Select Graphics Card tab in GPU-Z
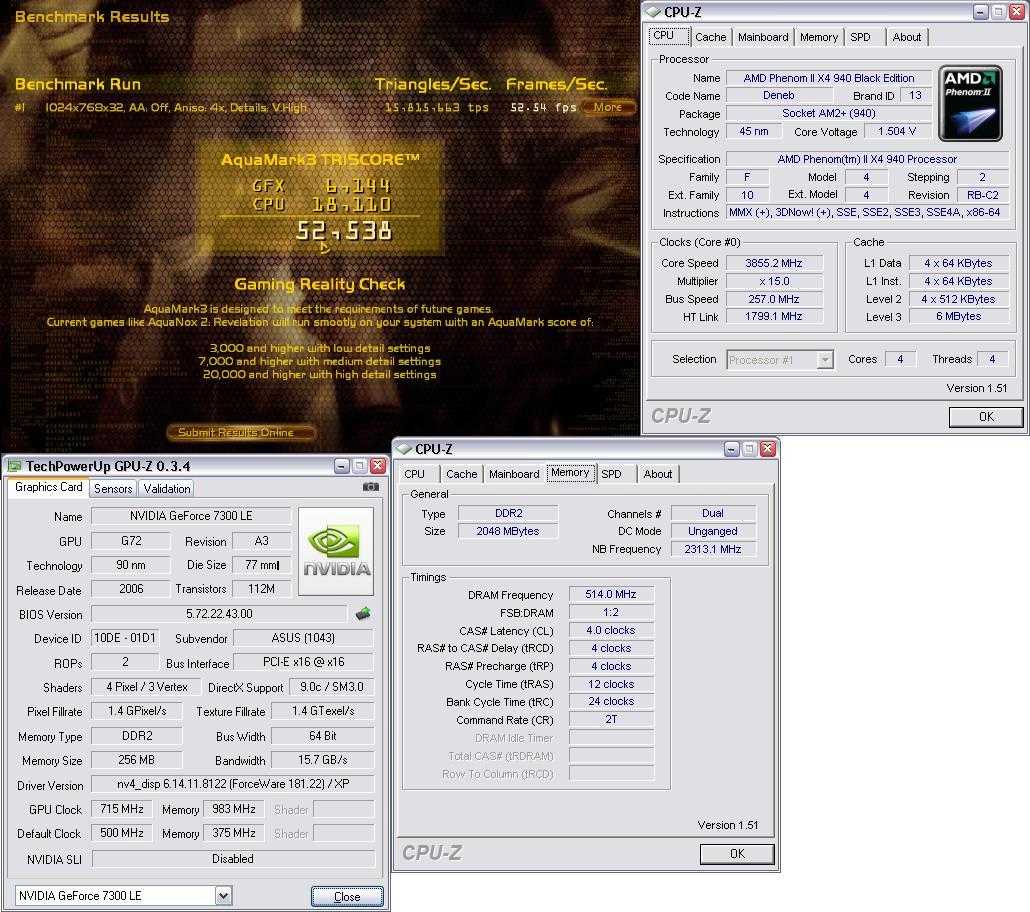This screenshot has height=912, width=1030. (48, 487)
